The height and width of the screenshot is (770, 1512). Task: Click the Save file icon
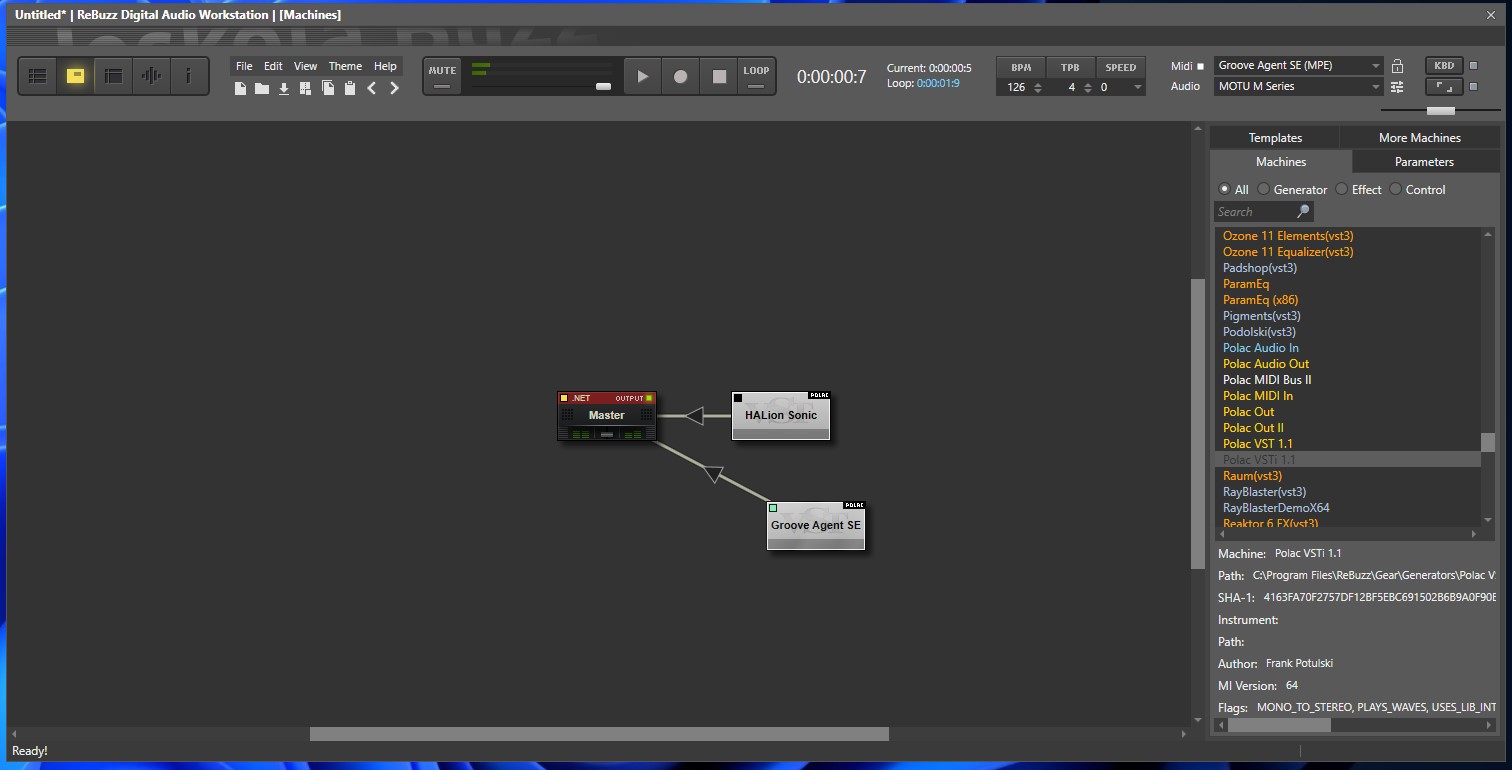284,89
